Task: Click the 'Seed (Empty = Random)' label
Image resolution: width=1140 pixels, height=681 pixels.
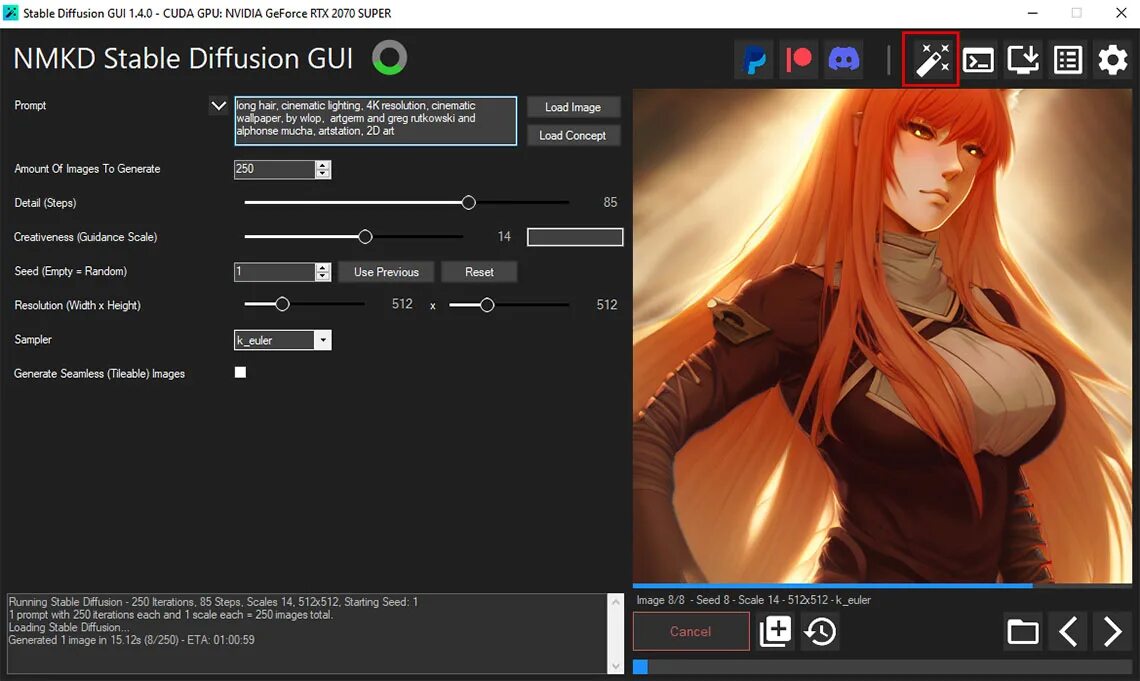Action: 71,271
